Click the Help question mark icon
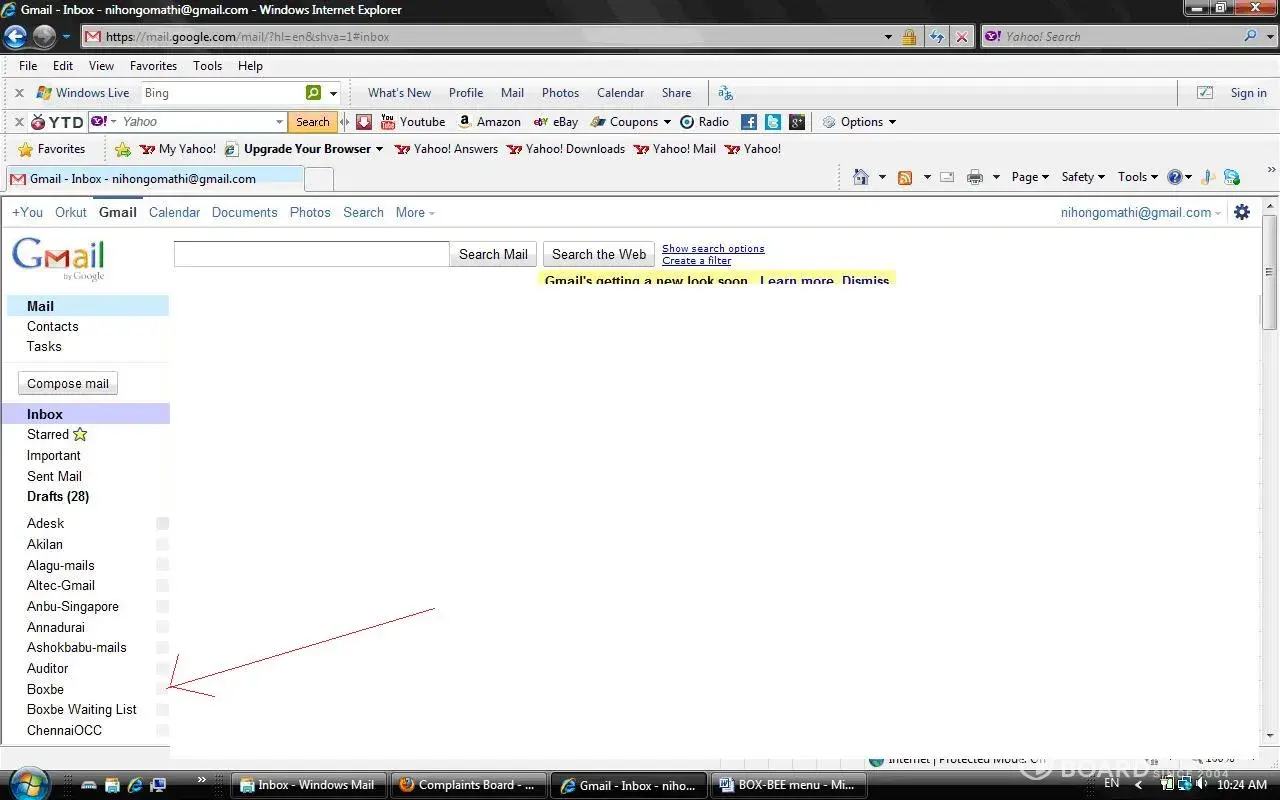Screen dimensions: 1280x800 tap(1174, 177)
